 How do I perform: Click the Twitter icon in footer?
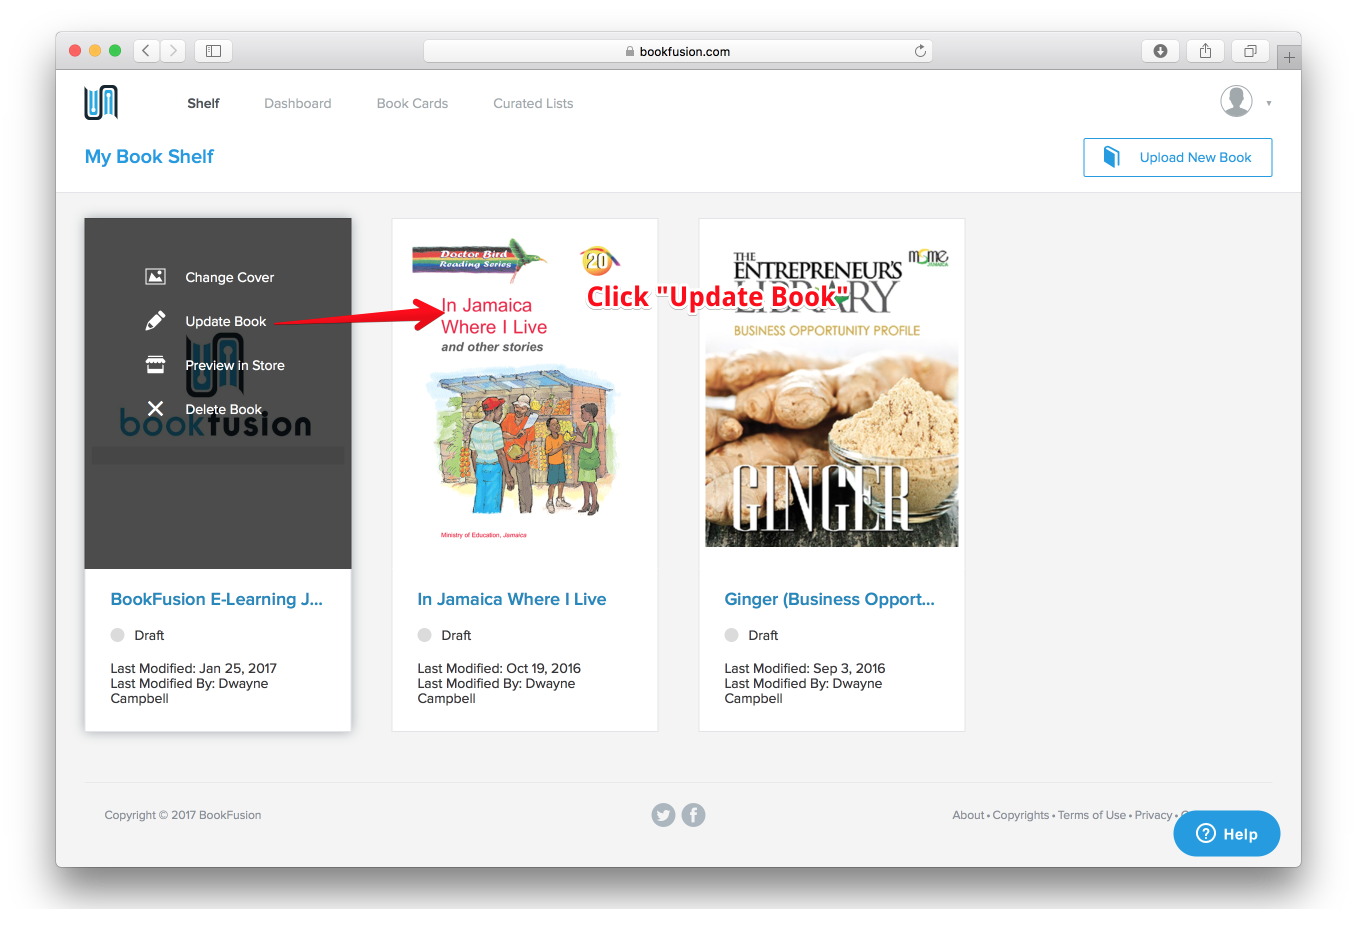[x=663, y=815]
